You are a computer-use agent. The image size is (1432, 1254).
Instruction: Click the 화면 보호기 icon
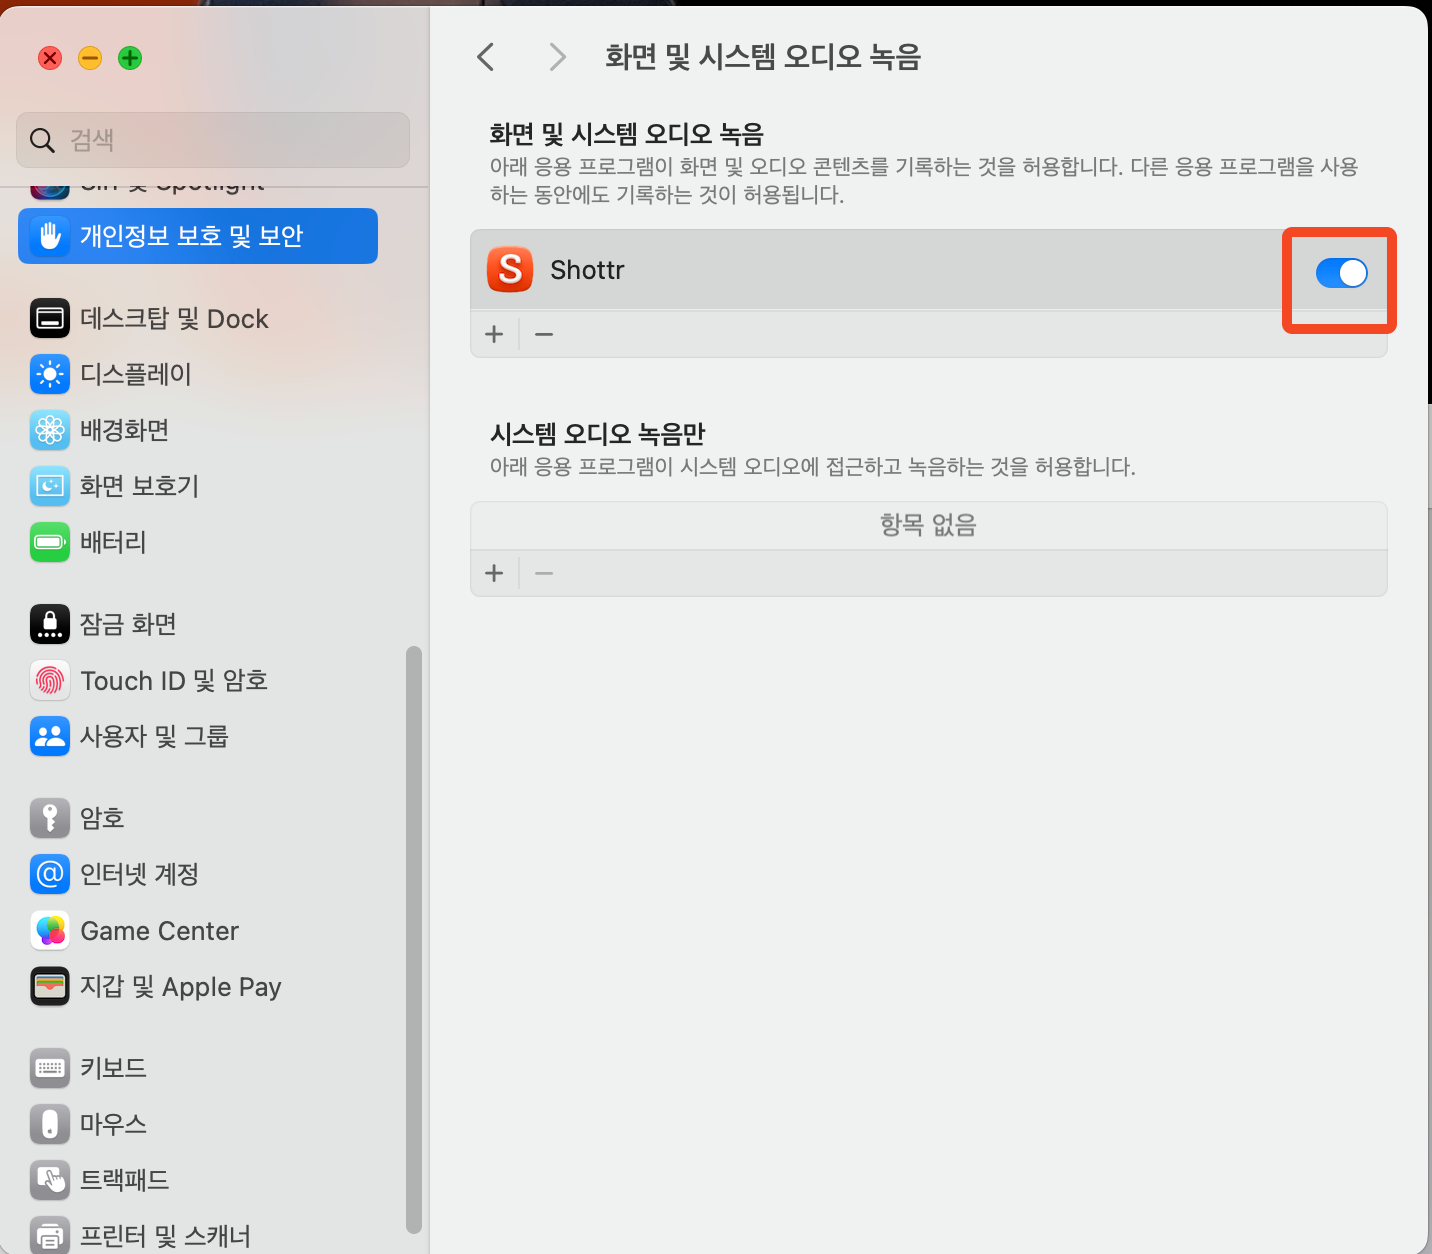pos(50,486)
